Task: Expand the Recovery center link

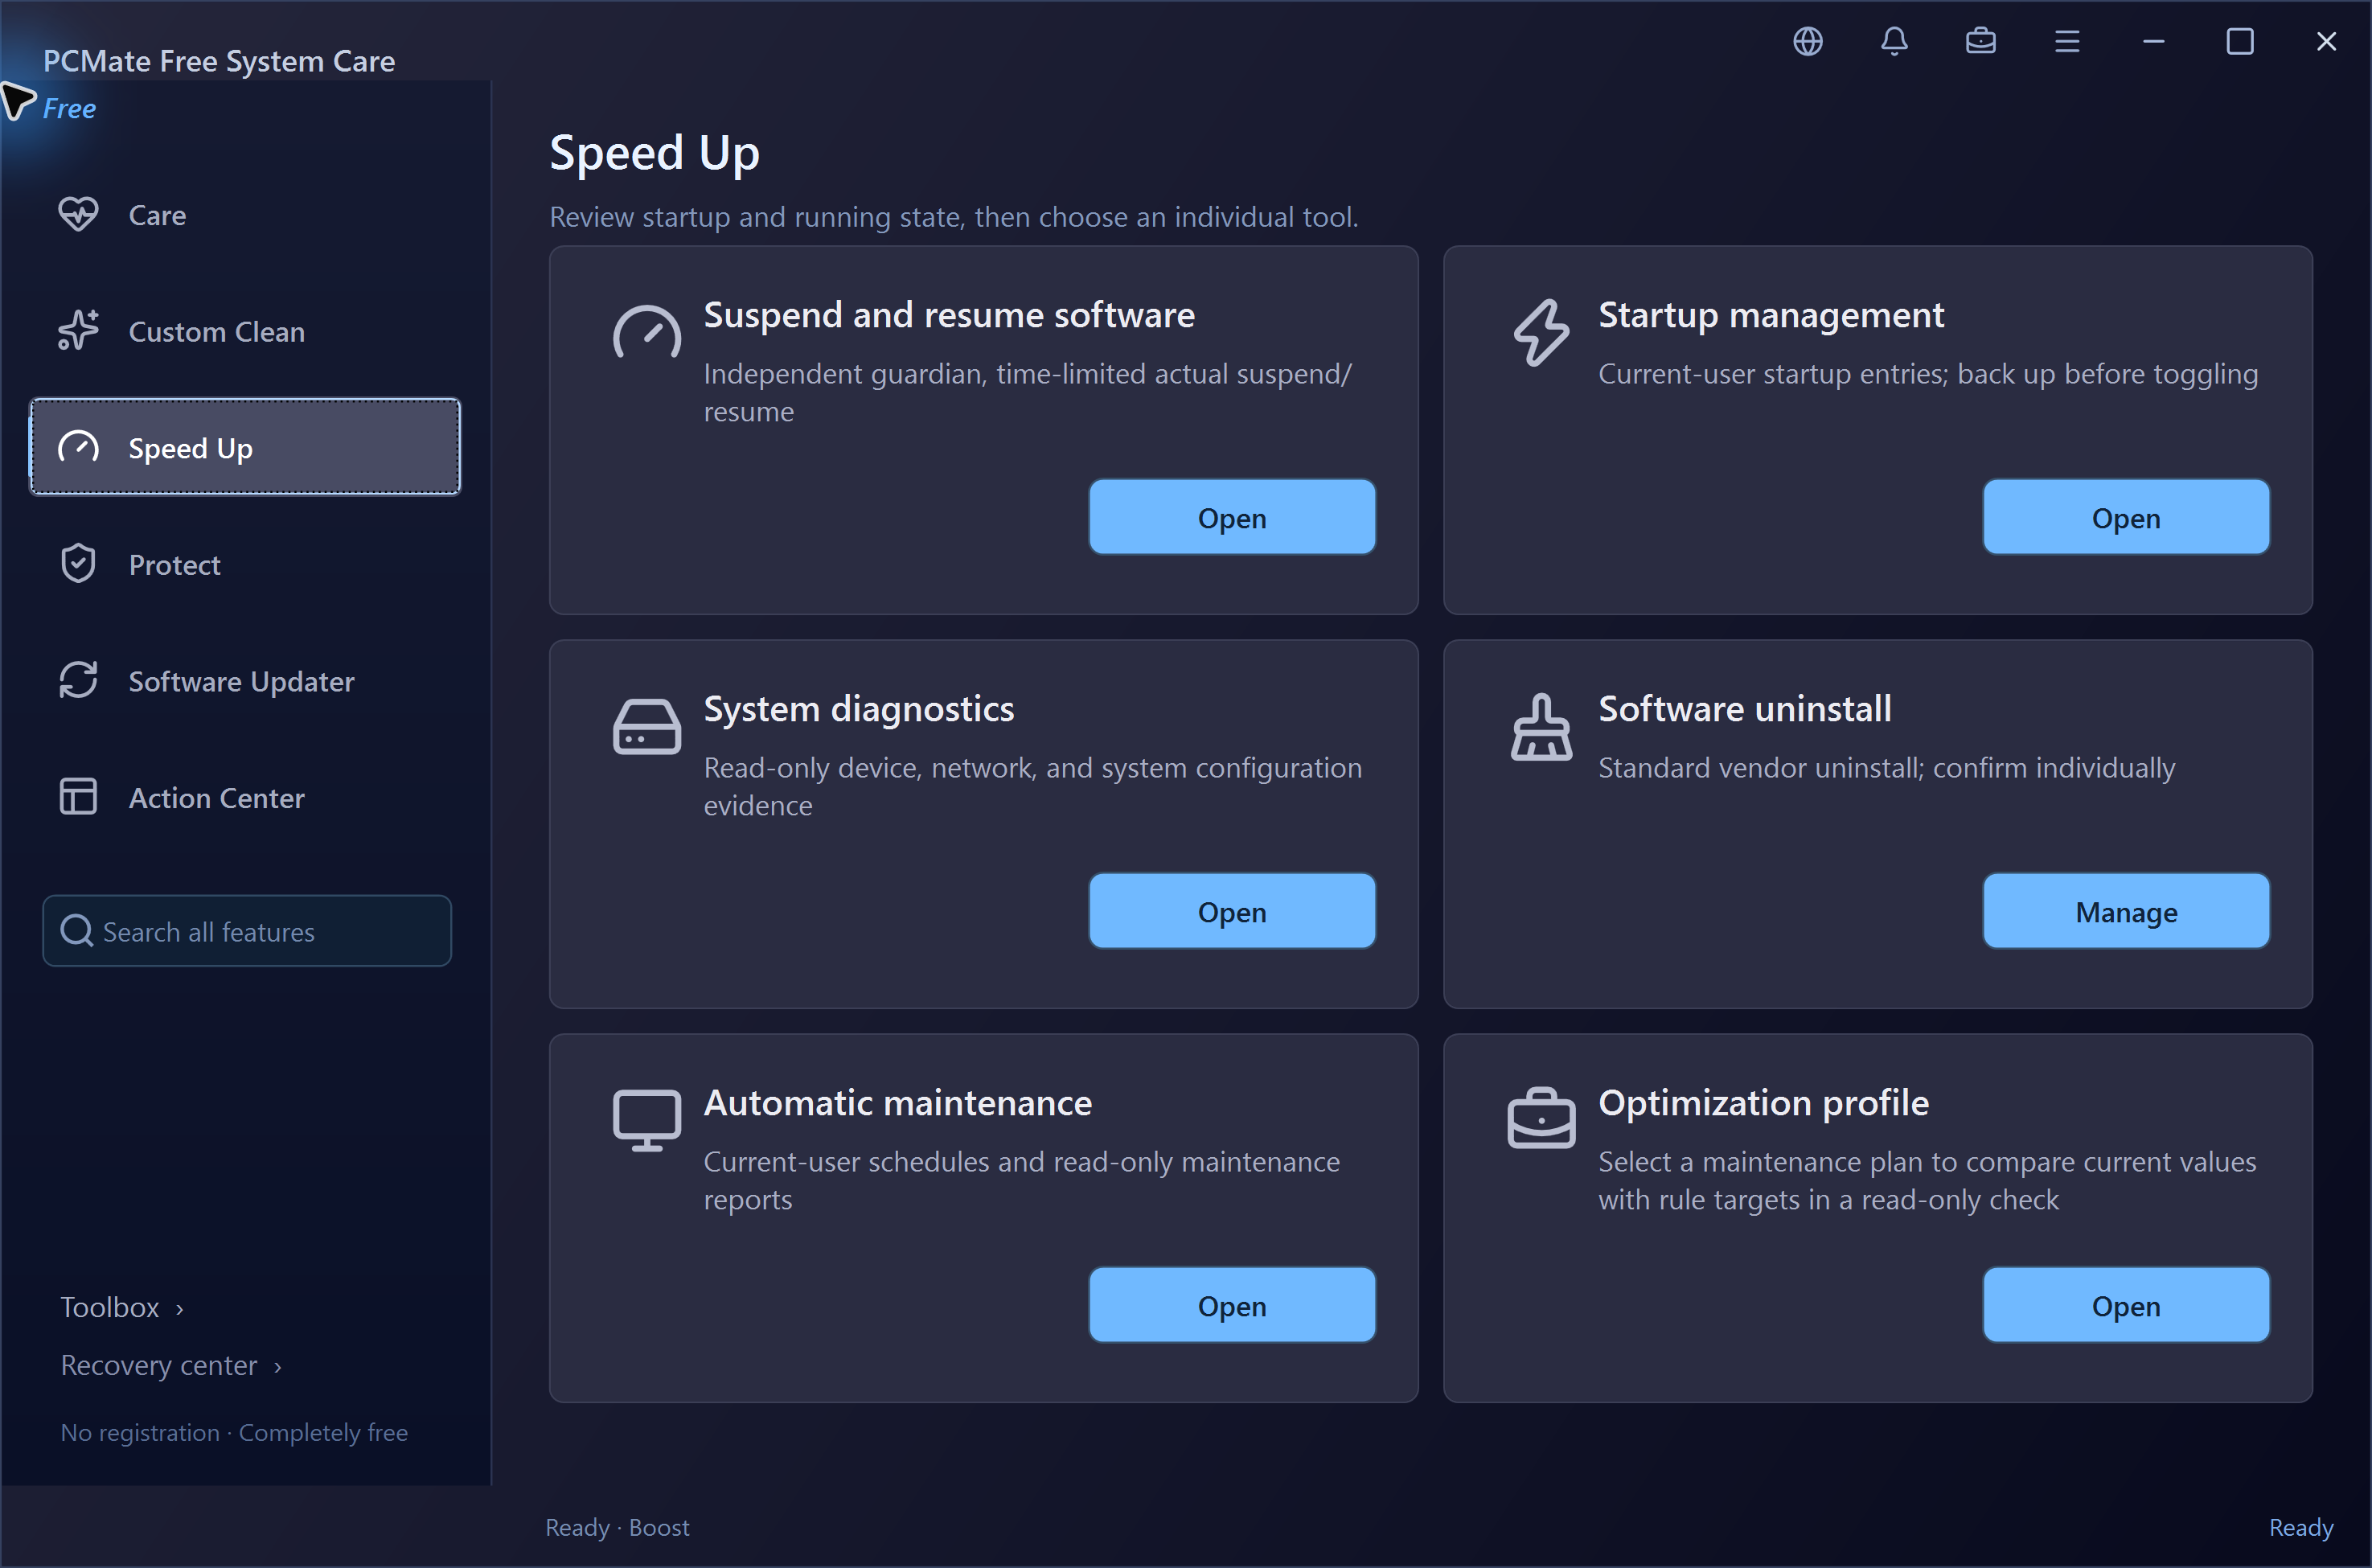Action: pyautogui.click(x=171, y=1365)
